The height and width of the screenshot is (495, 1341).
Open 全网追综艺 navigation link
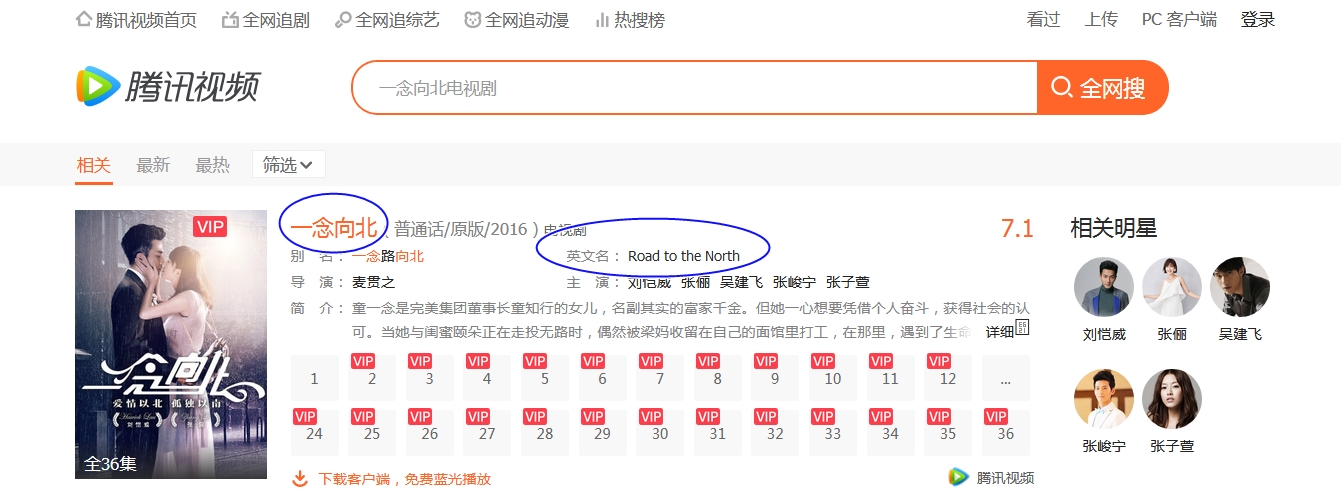tap(397, 20)
